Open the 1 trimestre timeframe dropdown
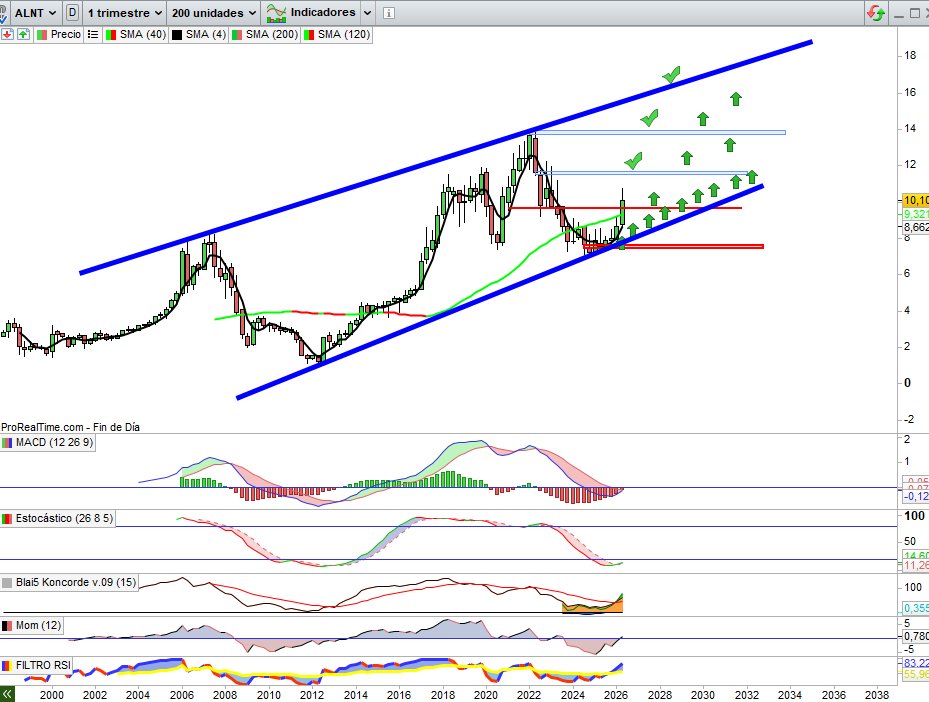This screenshot has height=702, width=929. point(125,12)
